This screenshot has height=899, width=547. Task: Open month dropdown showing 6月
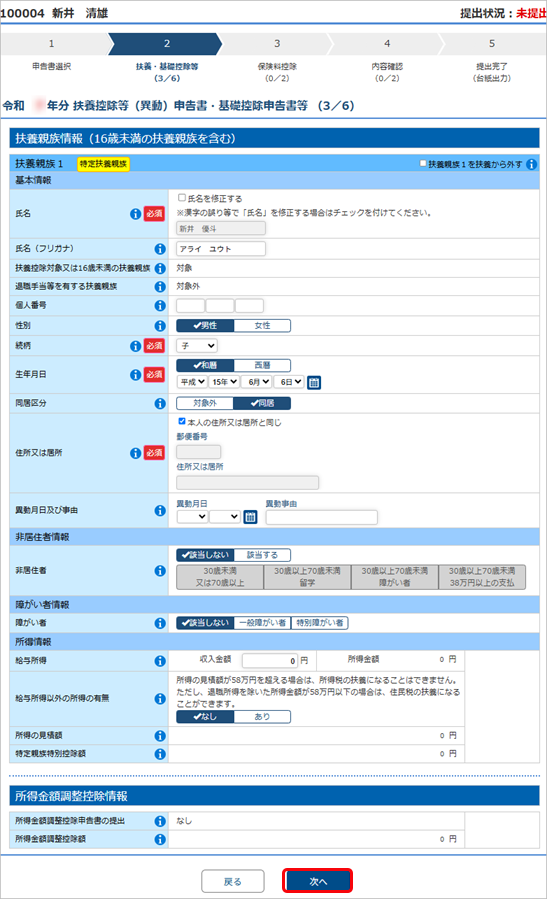[x=256, y=382]
